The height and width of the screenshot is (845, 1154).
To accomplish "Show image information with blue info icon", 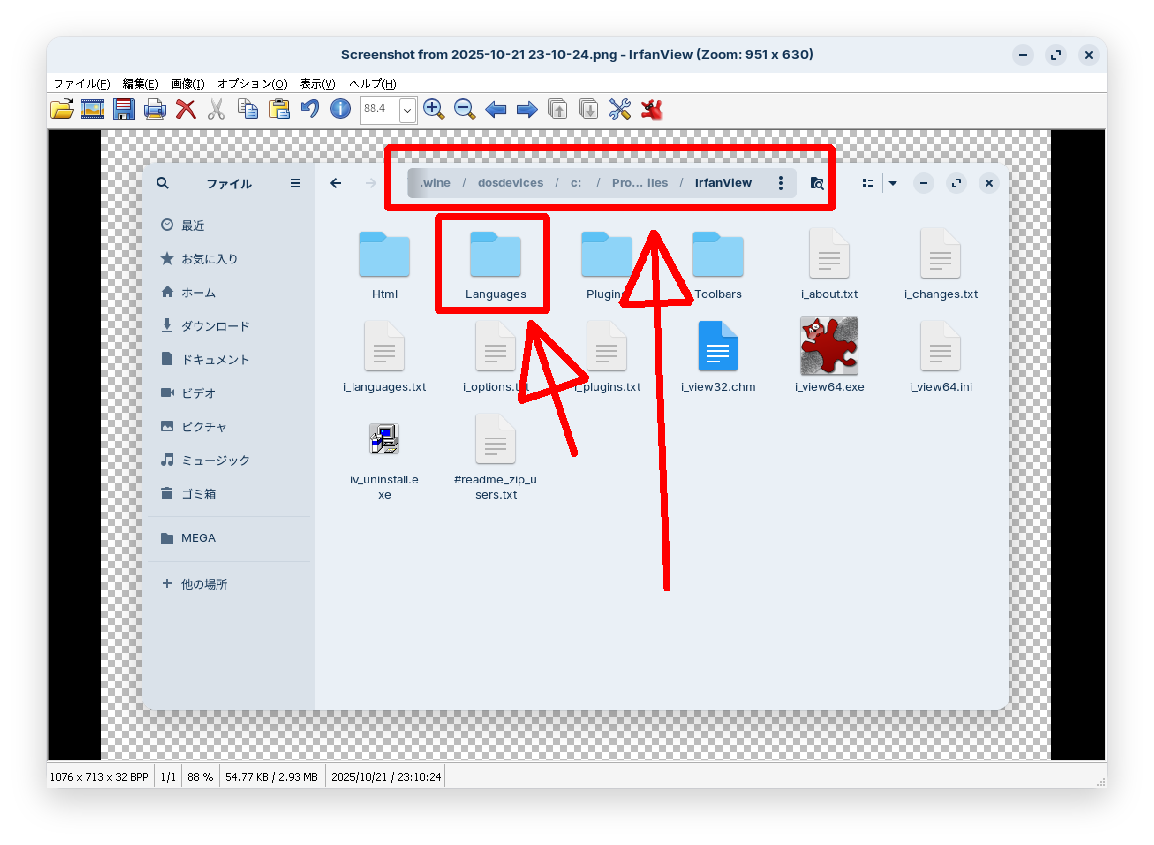I will [341, 109].
